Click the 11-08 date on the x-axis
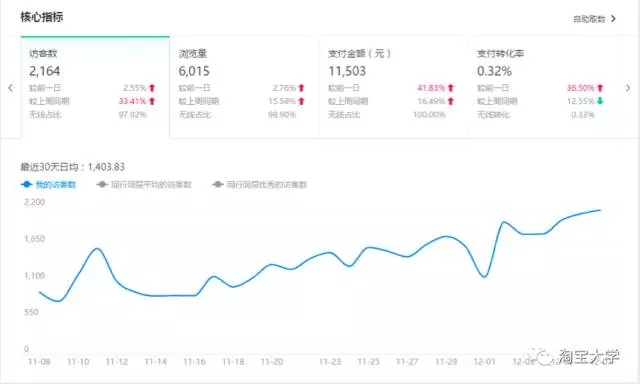The width and height of the screenshot is (640, 384). [x=39, y=362]
